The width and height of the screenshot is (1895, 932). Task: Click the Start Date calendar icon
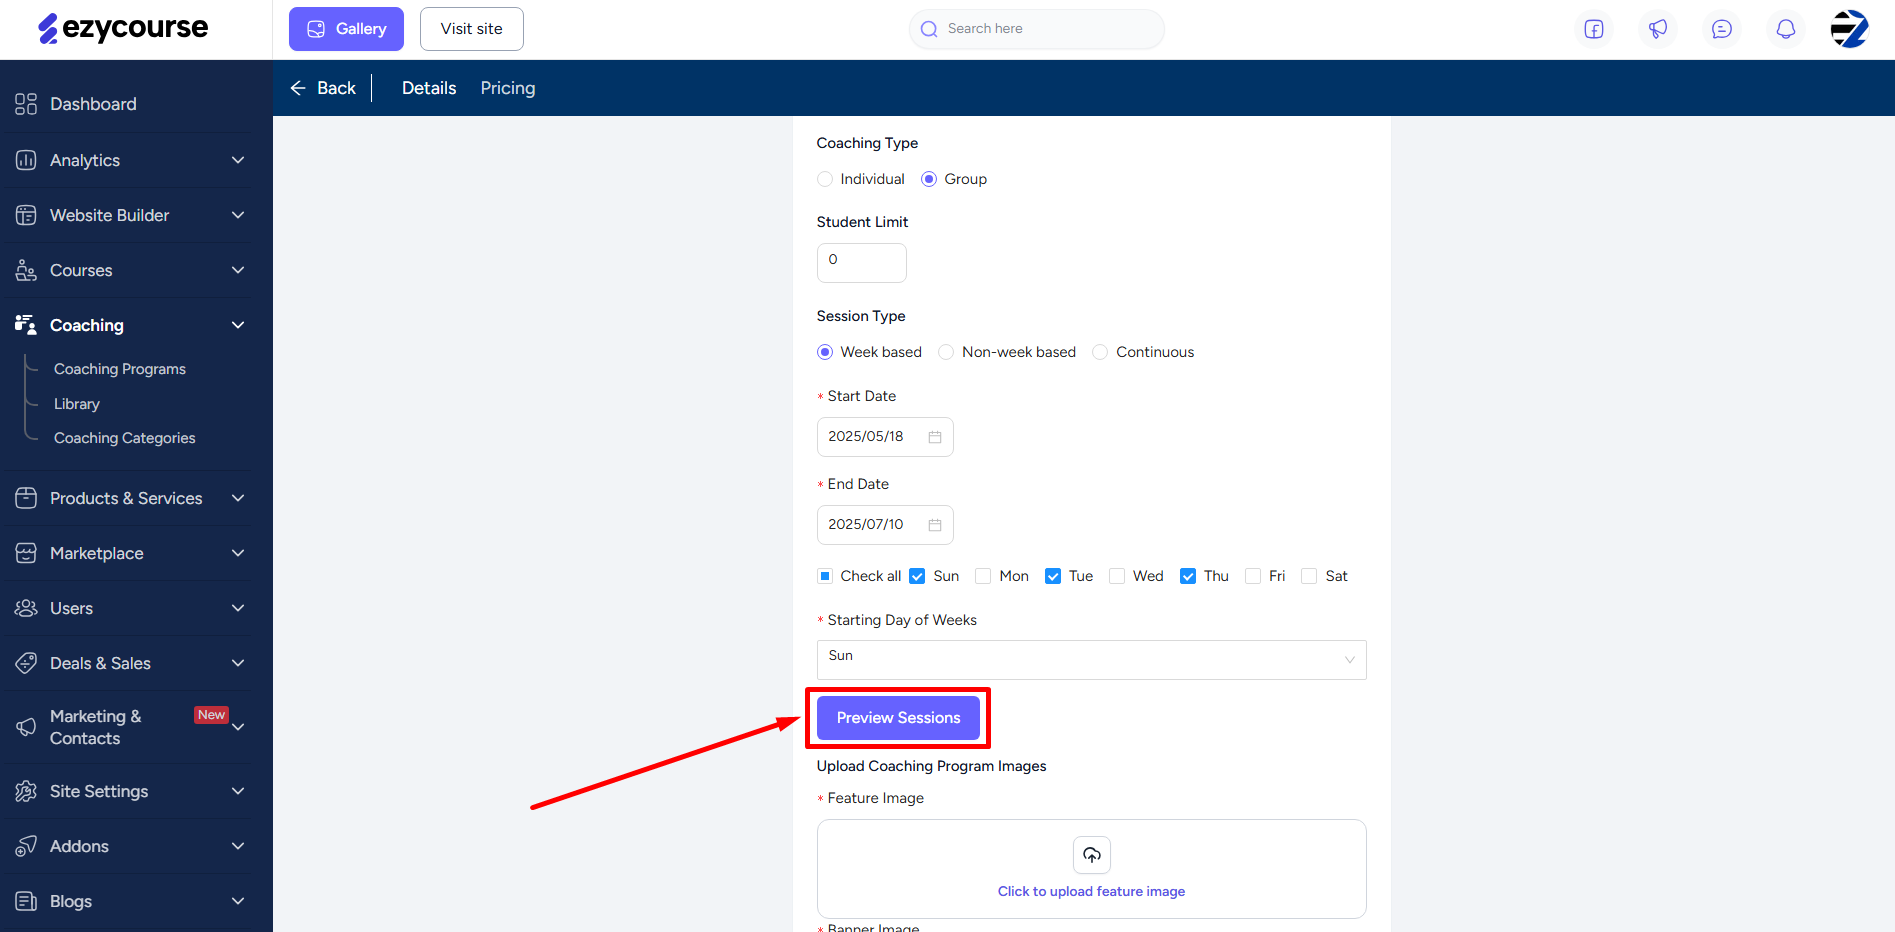pos(935,437)
